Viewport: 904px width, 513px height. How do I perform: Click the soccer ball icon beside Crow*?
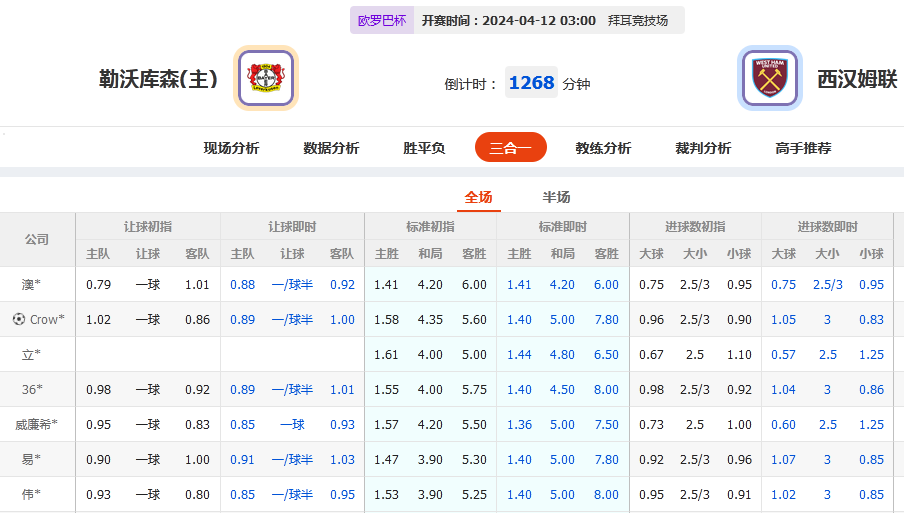pyautogui.click(x=18, y=320)
